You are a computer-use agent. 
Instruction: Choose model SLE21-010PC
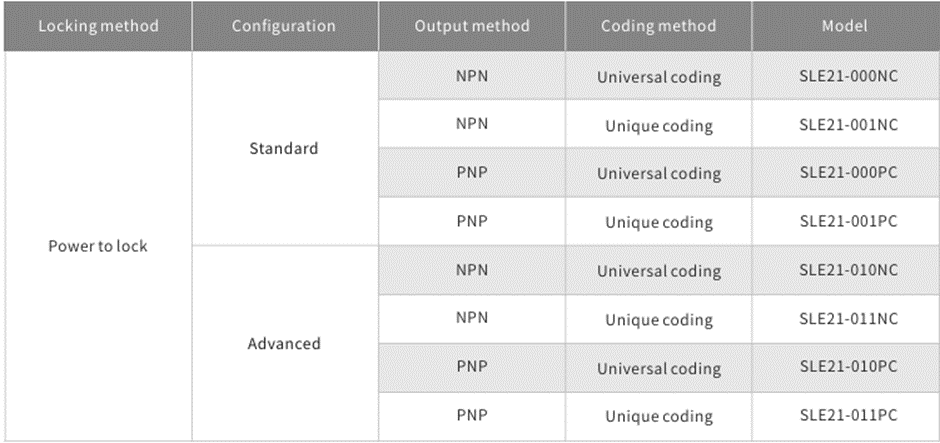[x=848, y=367]
